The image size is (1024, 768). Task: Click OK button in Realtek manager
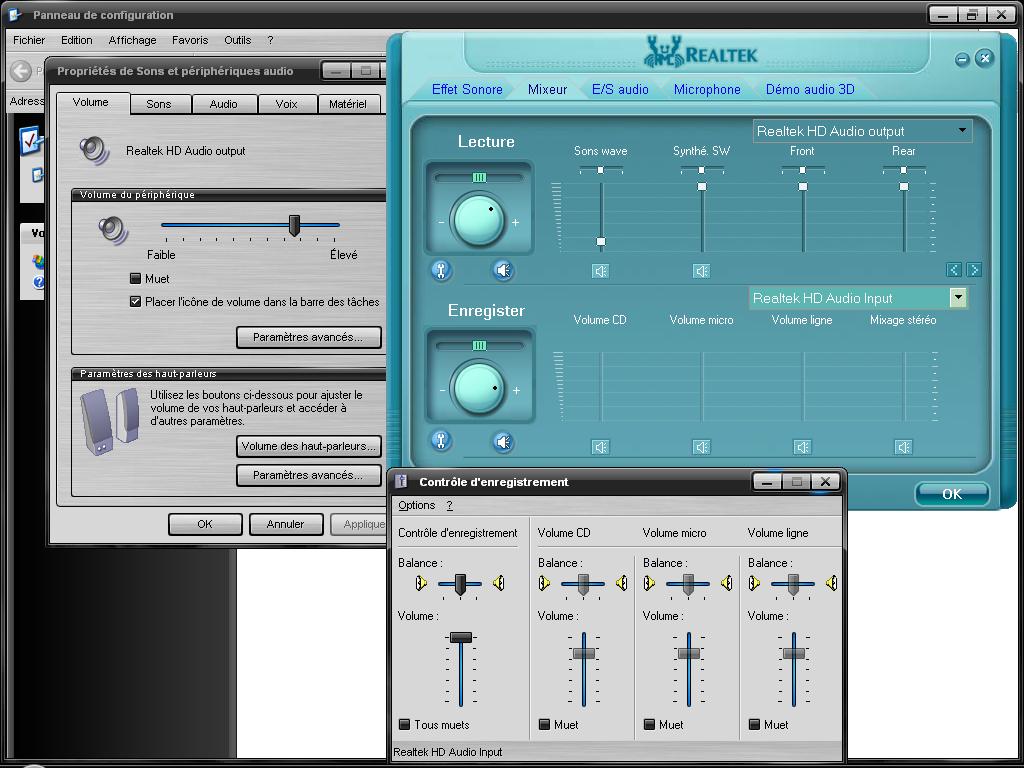(952, 494)
